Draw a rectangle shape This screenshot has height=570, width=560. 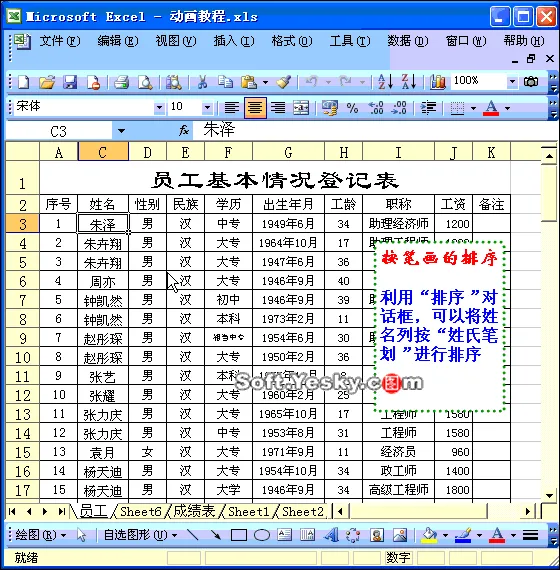point(239,535)
